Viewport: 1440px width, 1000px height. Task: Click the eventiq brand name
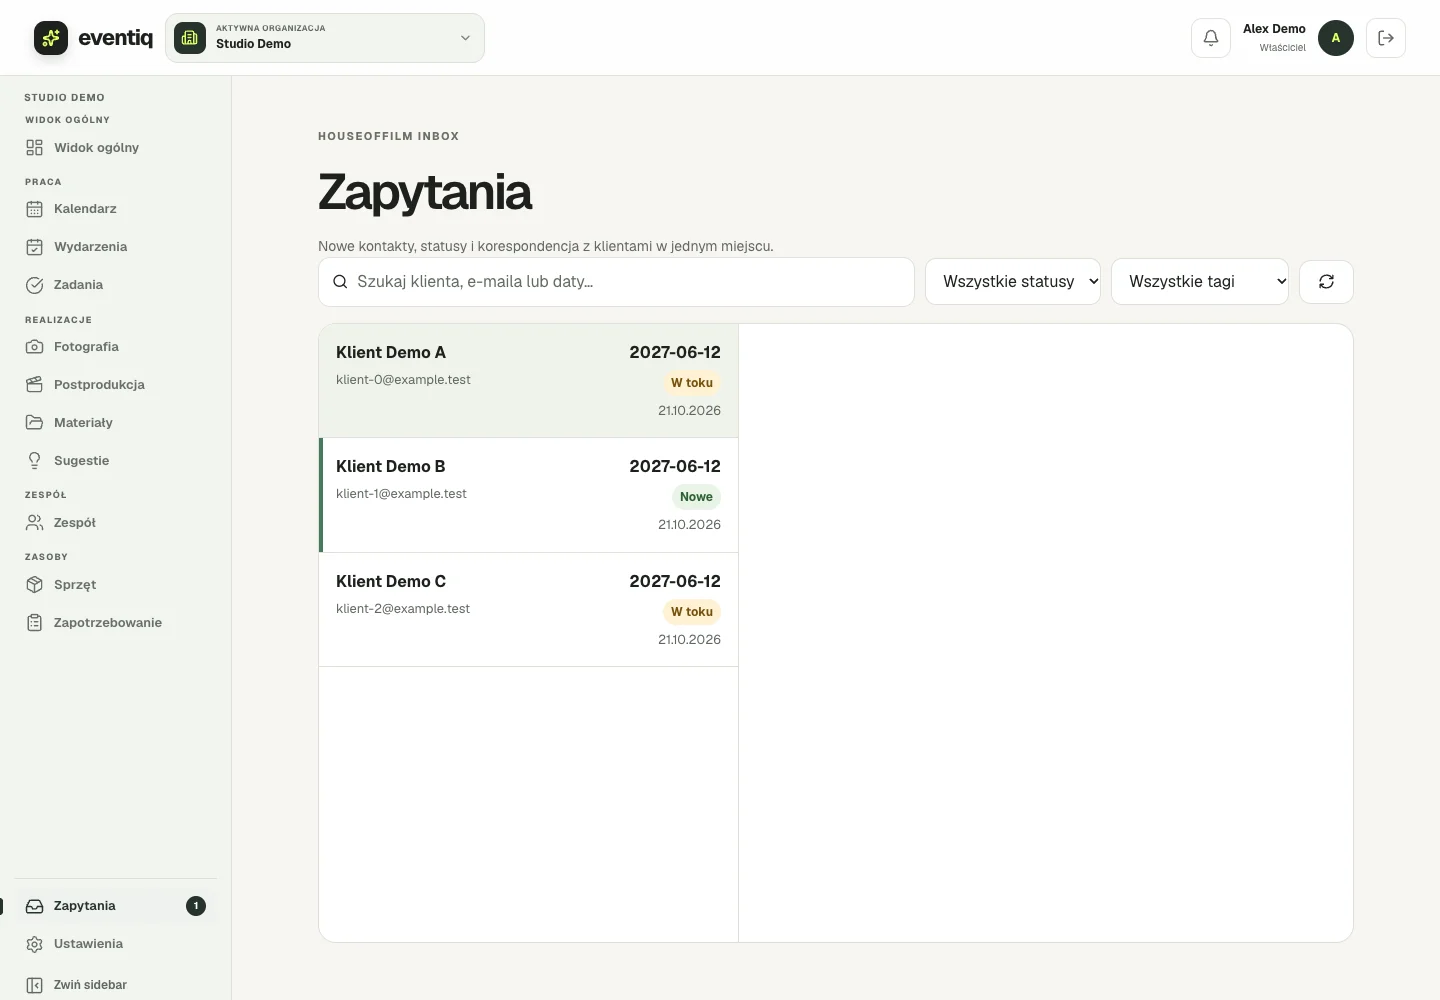(x=115, y=38)
